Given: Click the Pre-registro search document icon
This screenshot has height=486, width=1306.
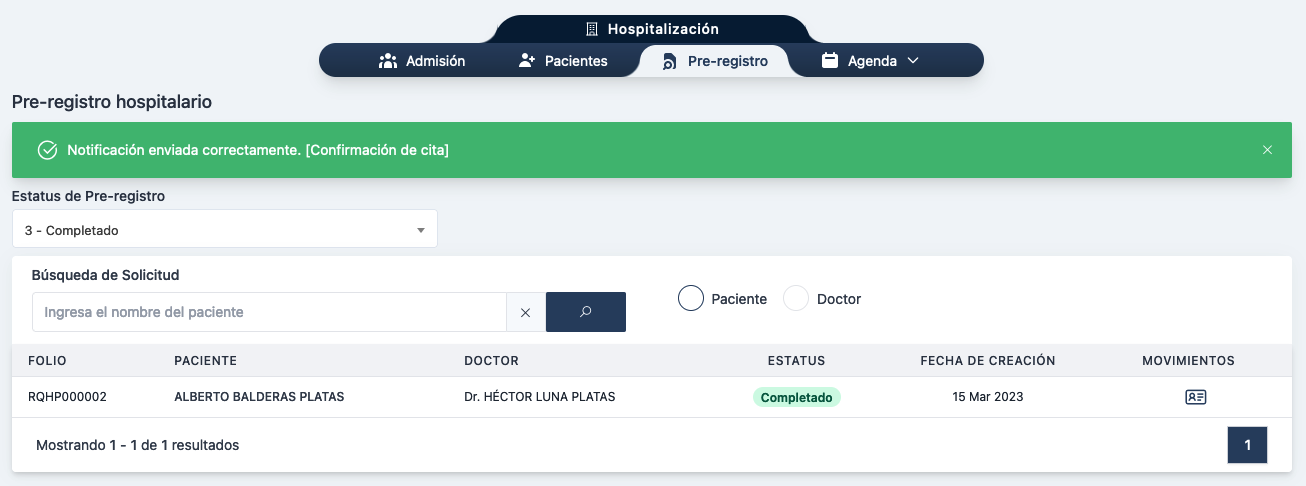Looking at the screenshot, I should (x=669, y=62).
